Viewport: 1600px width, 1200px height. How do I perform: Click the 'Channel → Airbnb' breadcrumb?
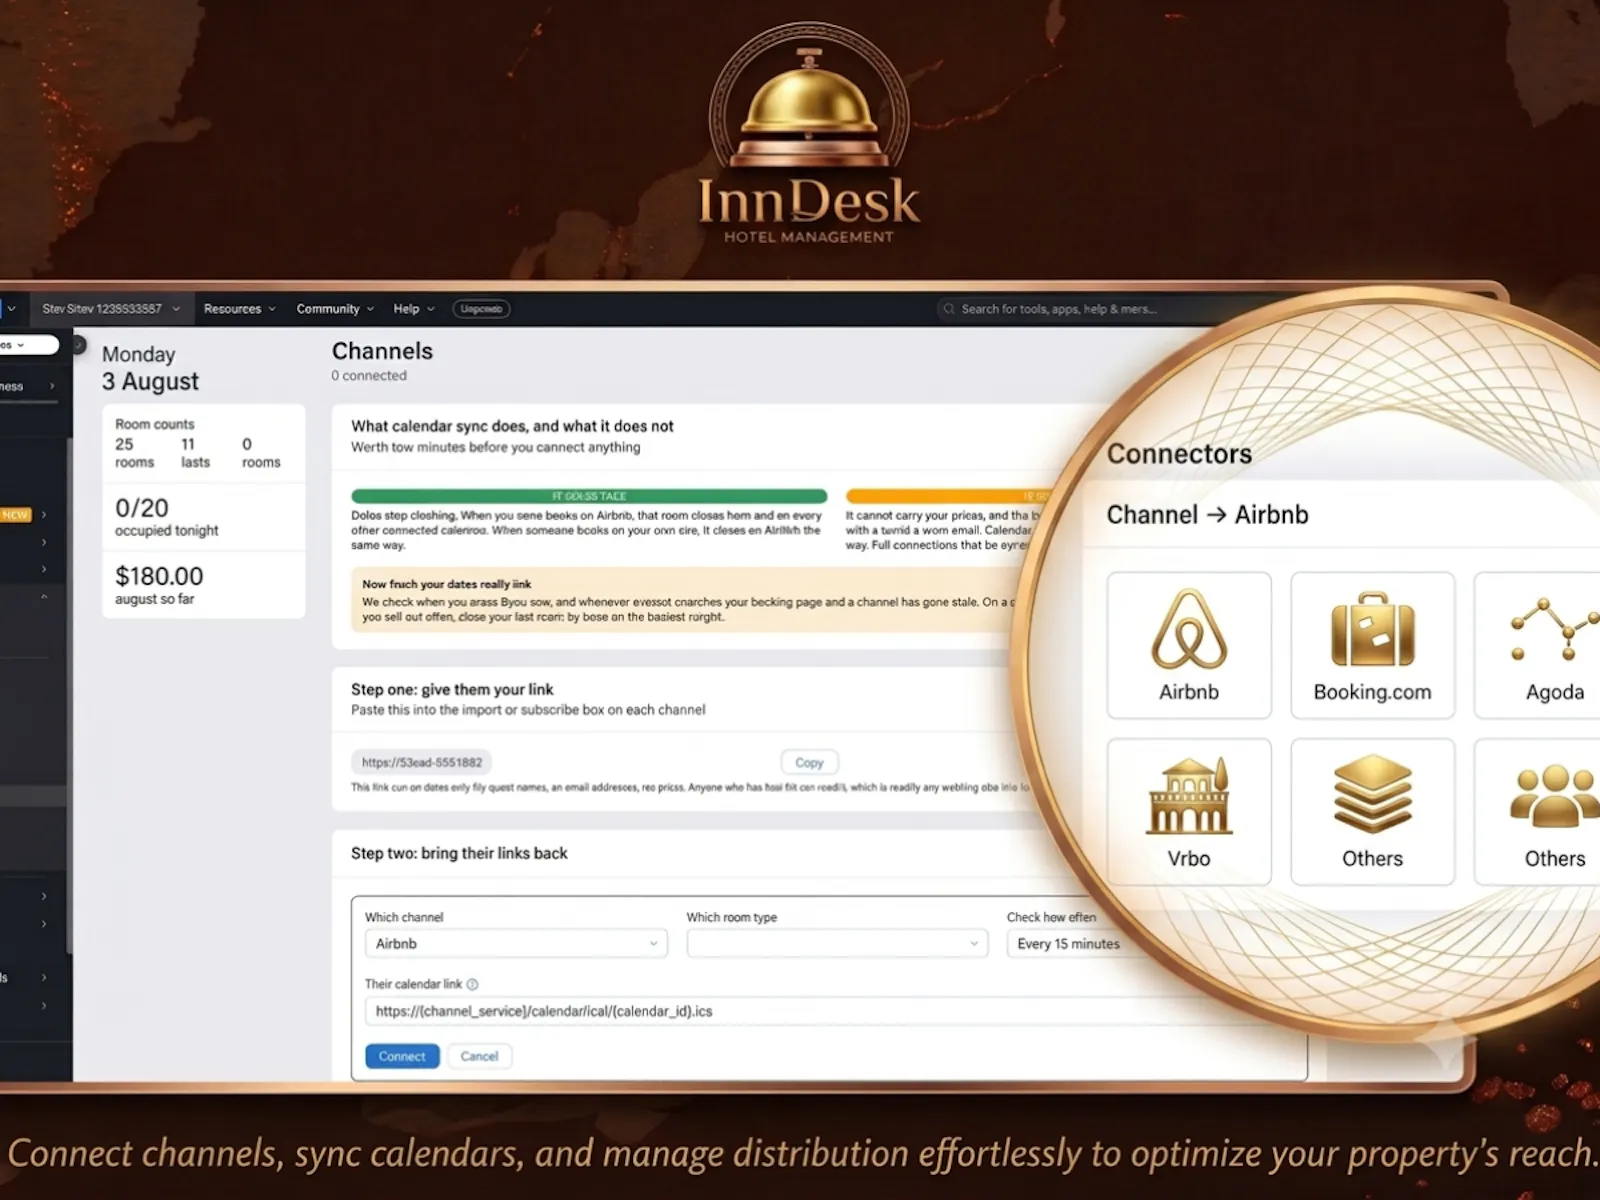click(1207, 515)
